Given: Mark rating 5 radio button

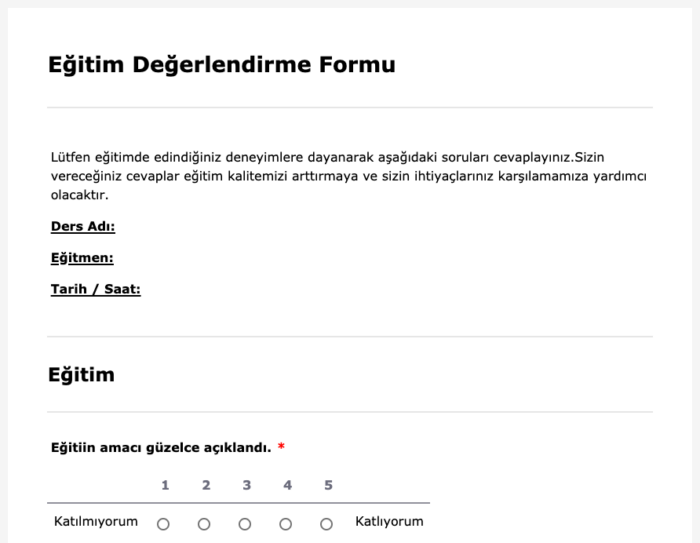Looking at the screenshot, I should (x=326, y=524).
